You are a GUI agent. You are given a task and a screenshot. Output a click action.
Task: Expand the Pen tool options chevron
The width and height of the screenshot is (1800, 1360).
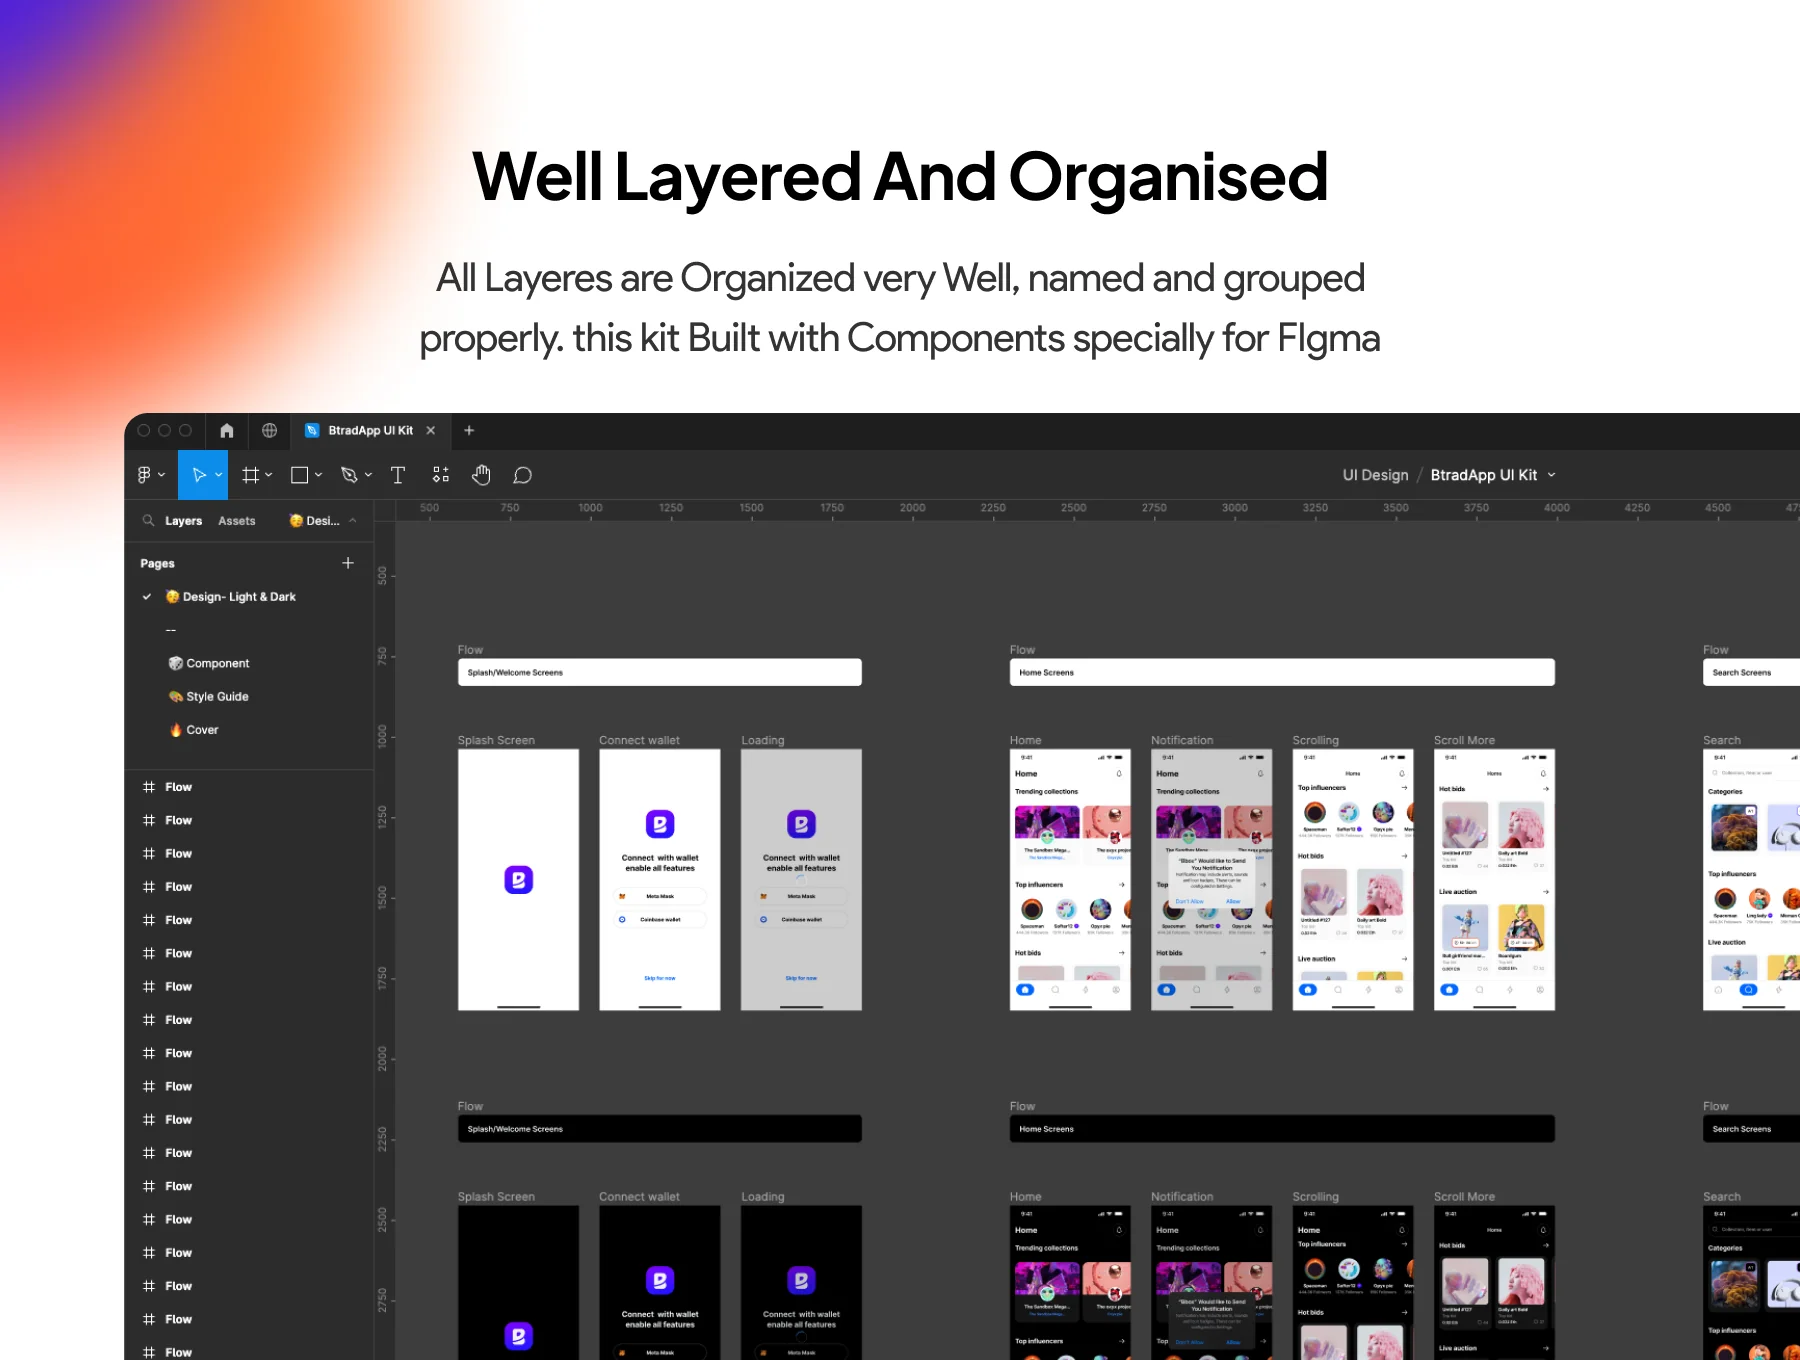click(x=368, y=475)
